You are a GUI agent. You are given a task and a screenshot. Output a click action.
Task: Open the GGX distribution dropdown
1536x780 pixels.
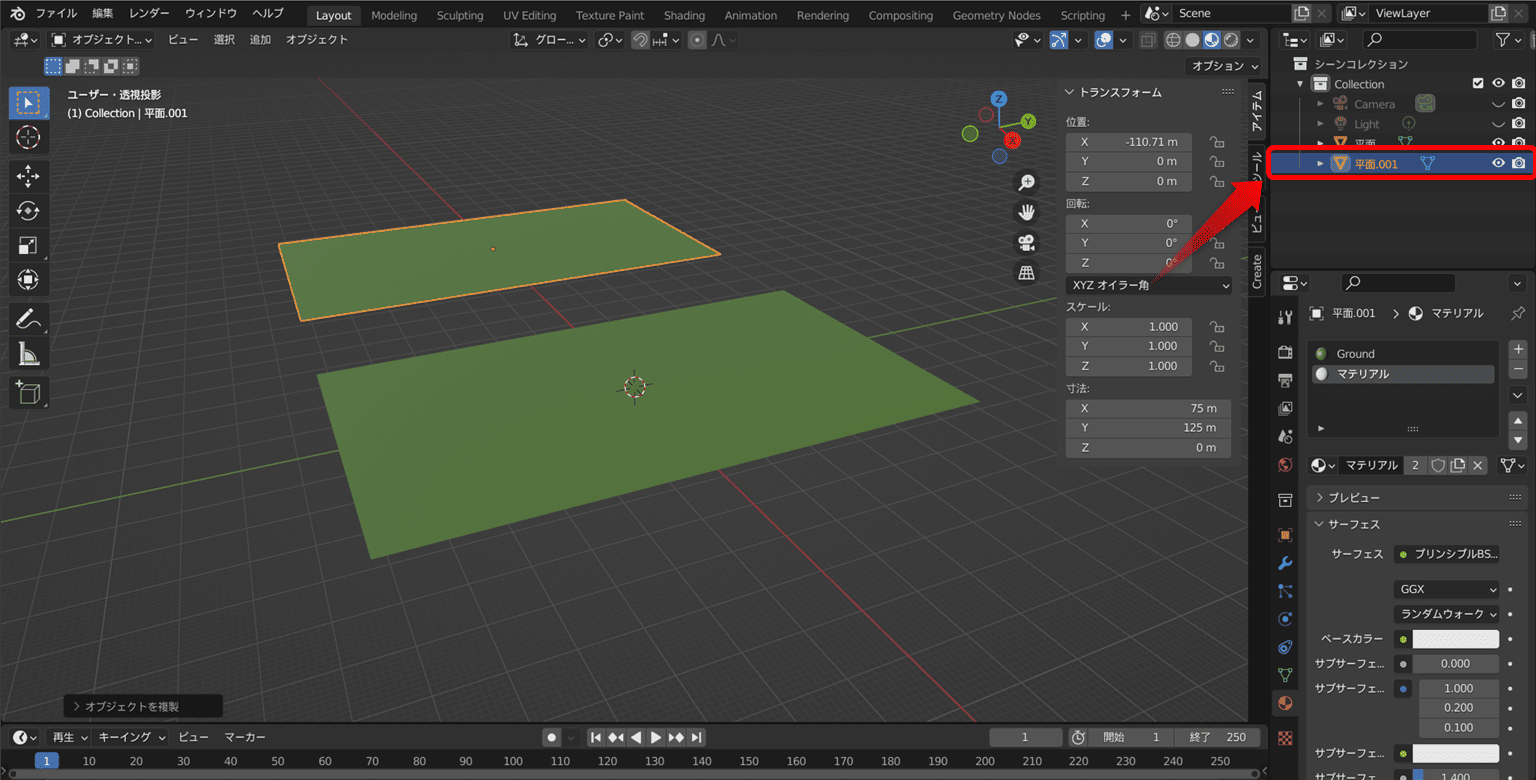1446,589
